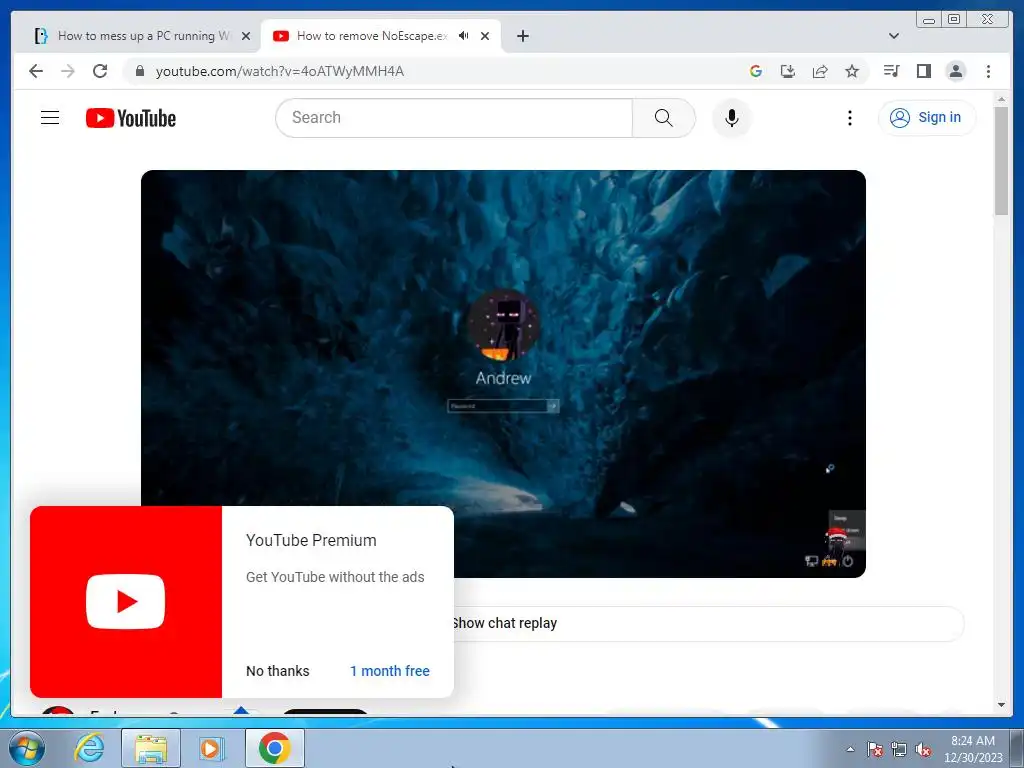Click the URL in the address bar

point(280,71)
